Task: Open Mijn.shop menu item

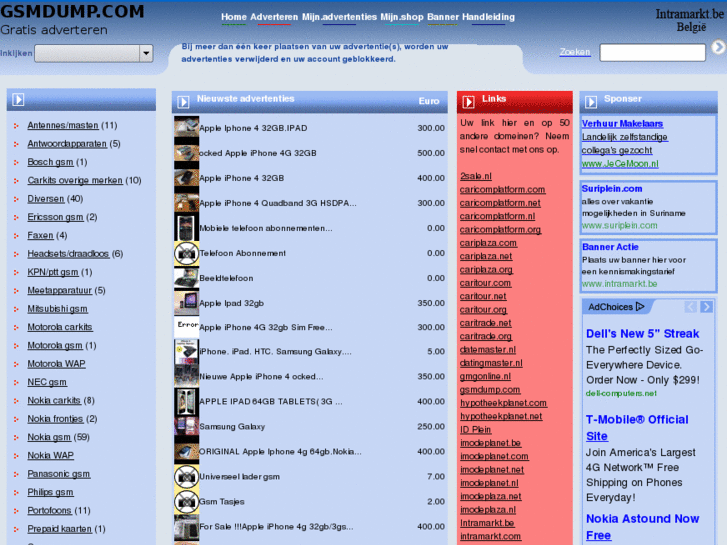Action: point(402,17)
